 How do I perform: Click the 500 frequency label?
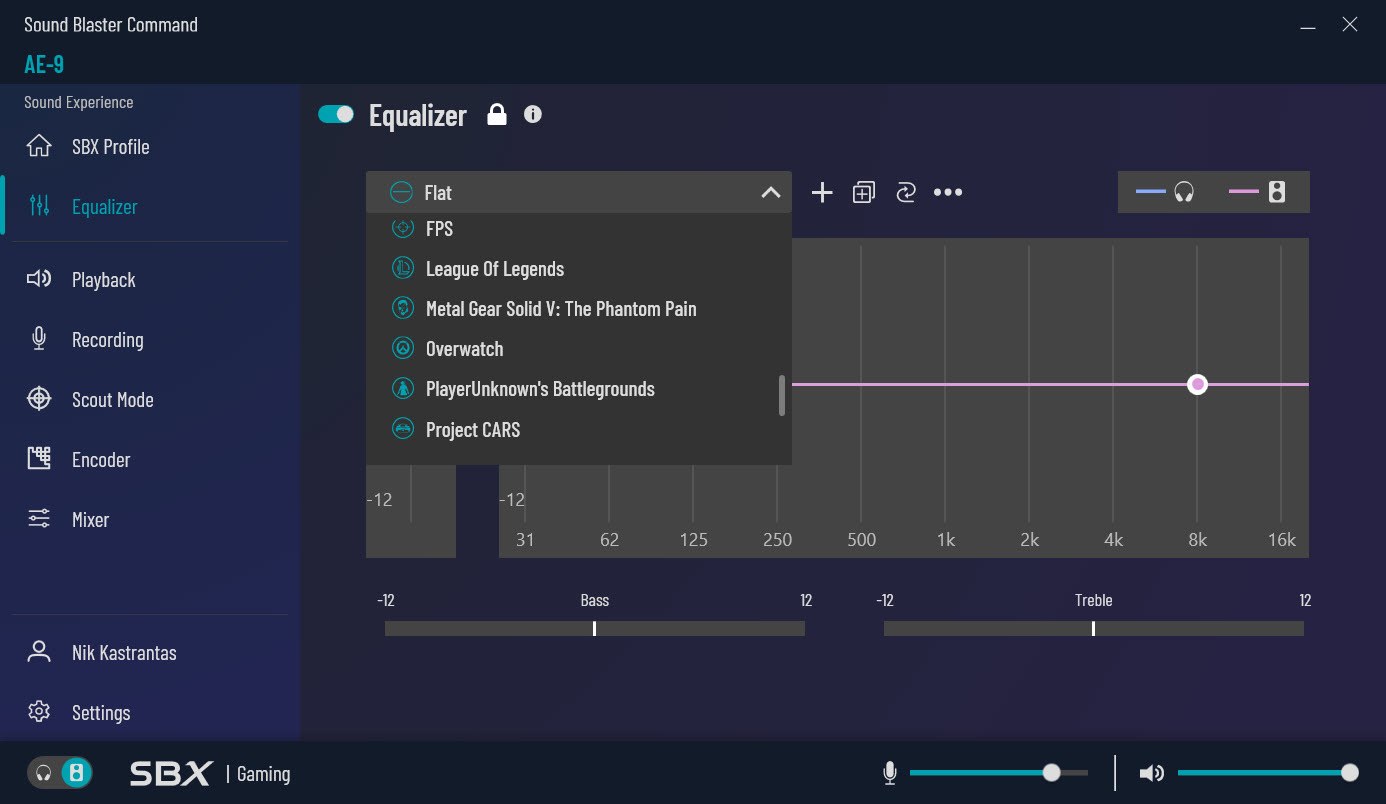pyautogui.click(x=861, y=540)
